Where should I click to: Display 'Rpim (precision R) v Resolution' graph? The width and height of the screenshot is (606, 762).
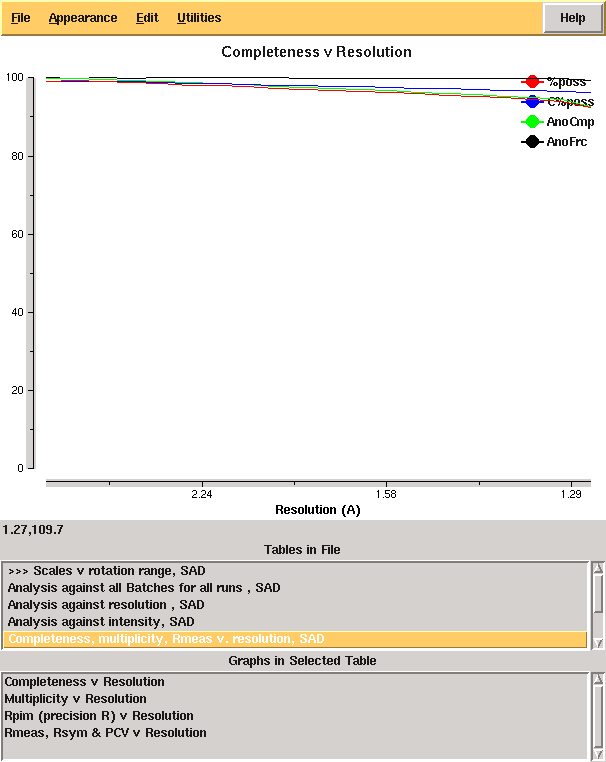click(99, 716)
